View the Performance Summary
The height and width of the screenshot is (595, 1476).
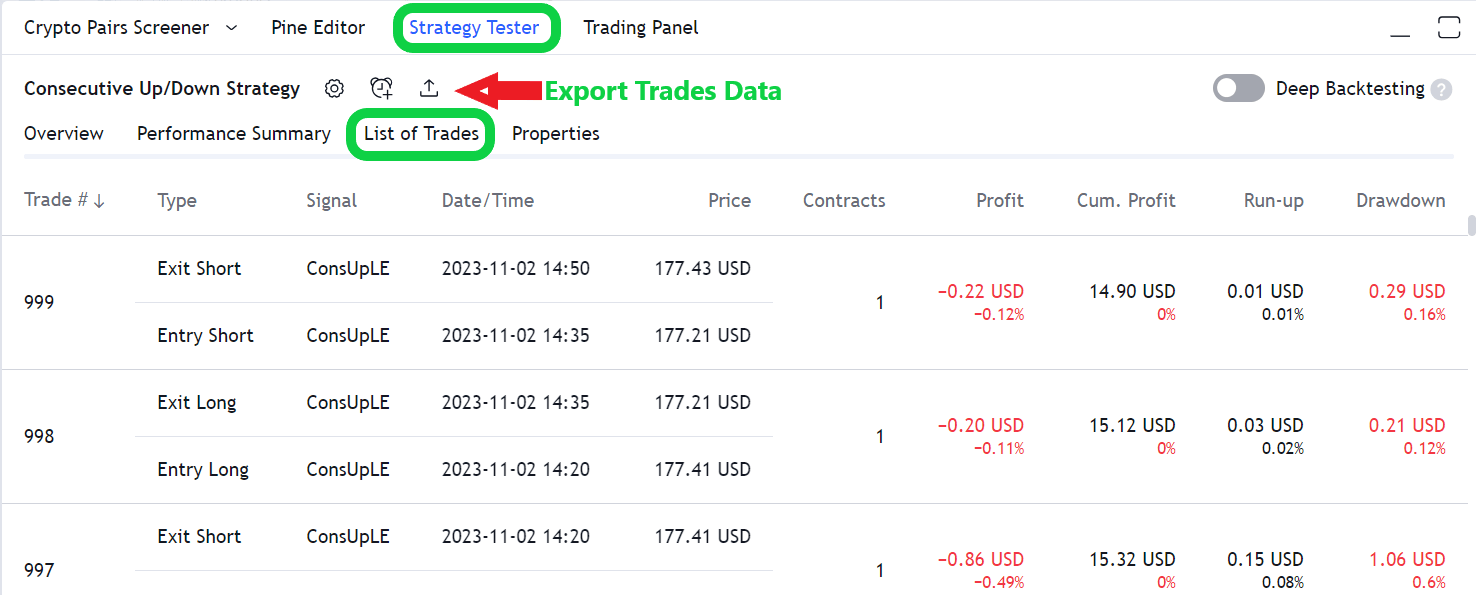(x=233, y=133)
